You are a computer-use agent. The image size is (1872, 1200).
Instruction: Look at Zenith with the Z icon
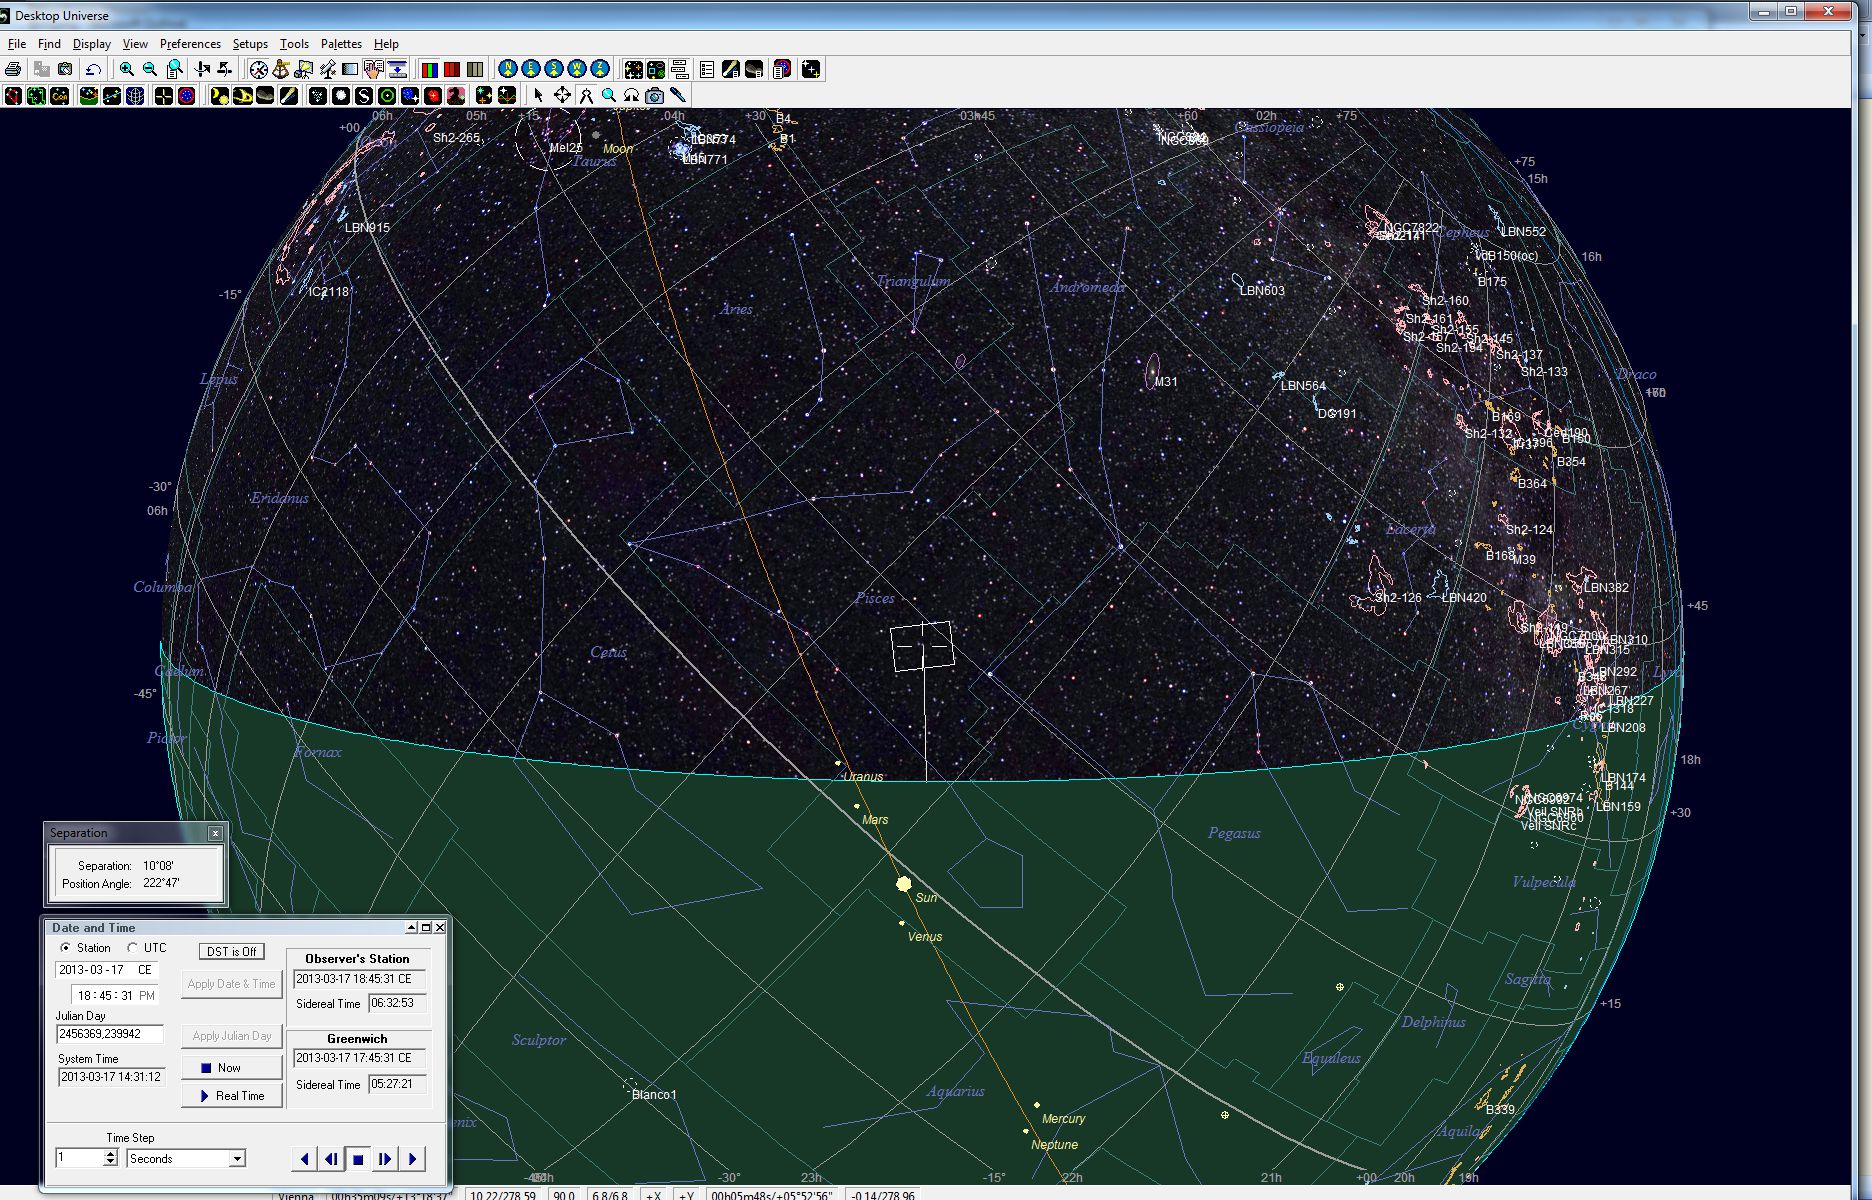point(600,69)
